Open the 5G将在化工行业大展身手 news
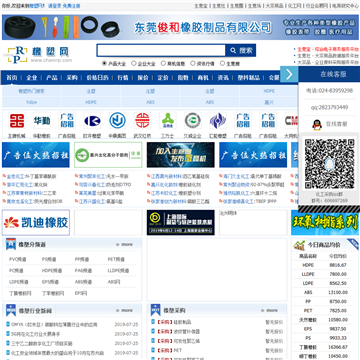Viewport: 360px width, 360px height. coord(36,334)
